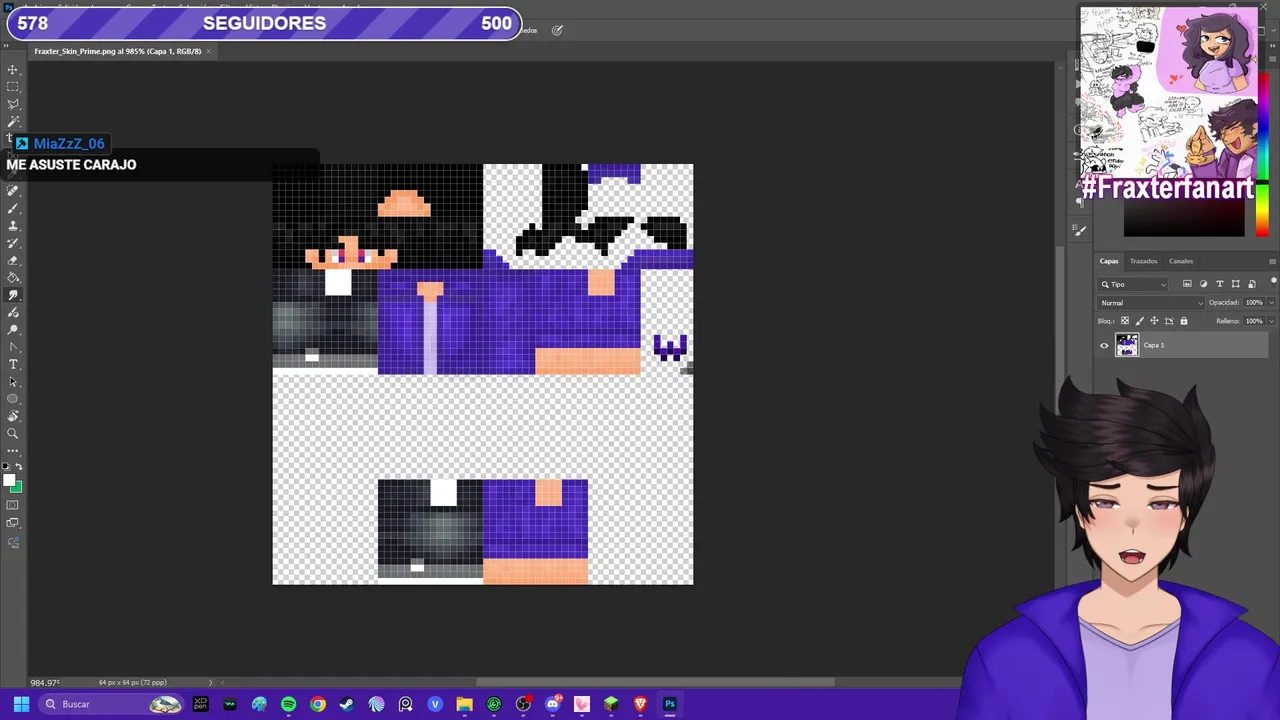Select the Brush tool

13,208
